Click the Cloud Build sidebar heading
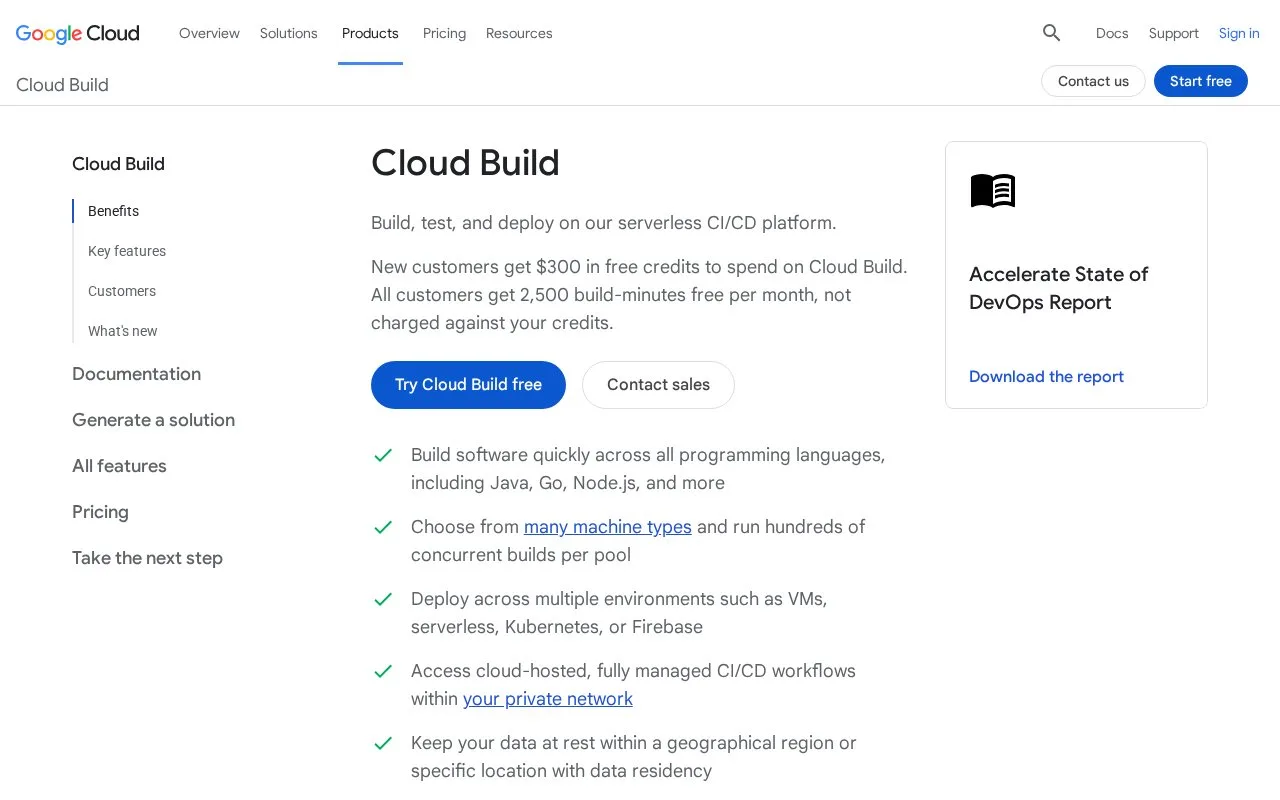This screenshot has height=800, width=1280. (118, 164)
